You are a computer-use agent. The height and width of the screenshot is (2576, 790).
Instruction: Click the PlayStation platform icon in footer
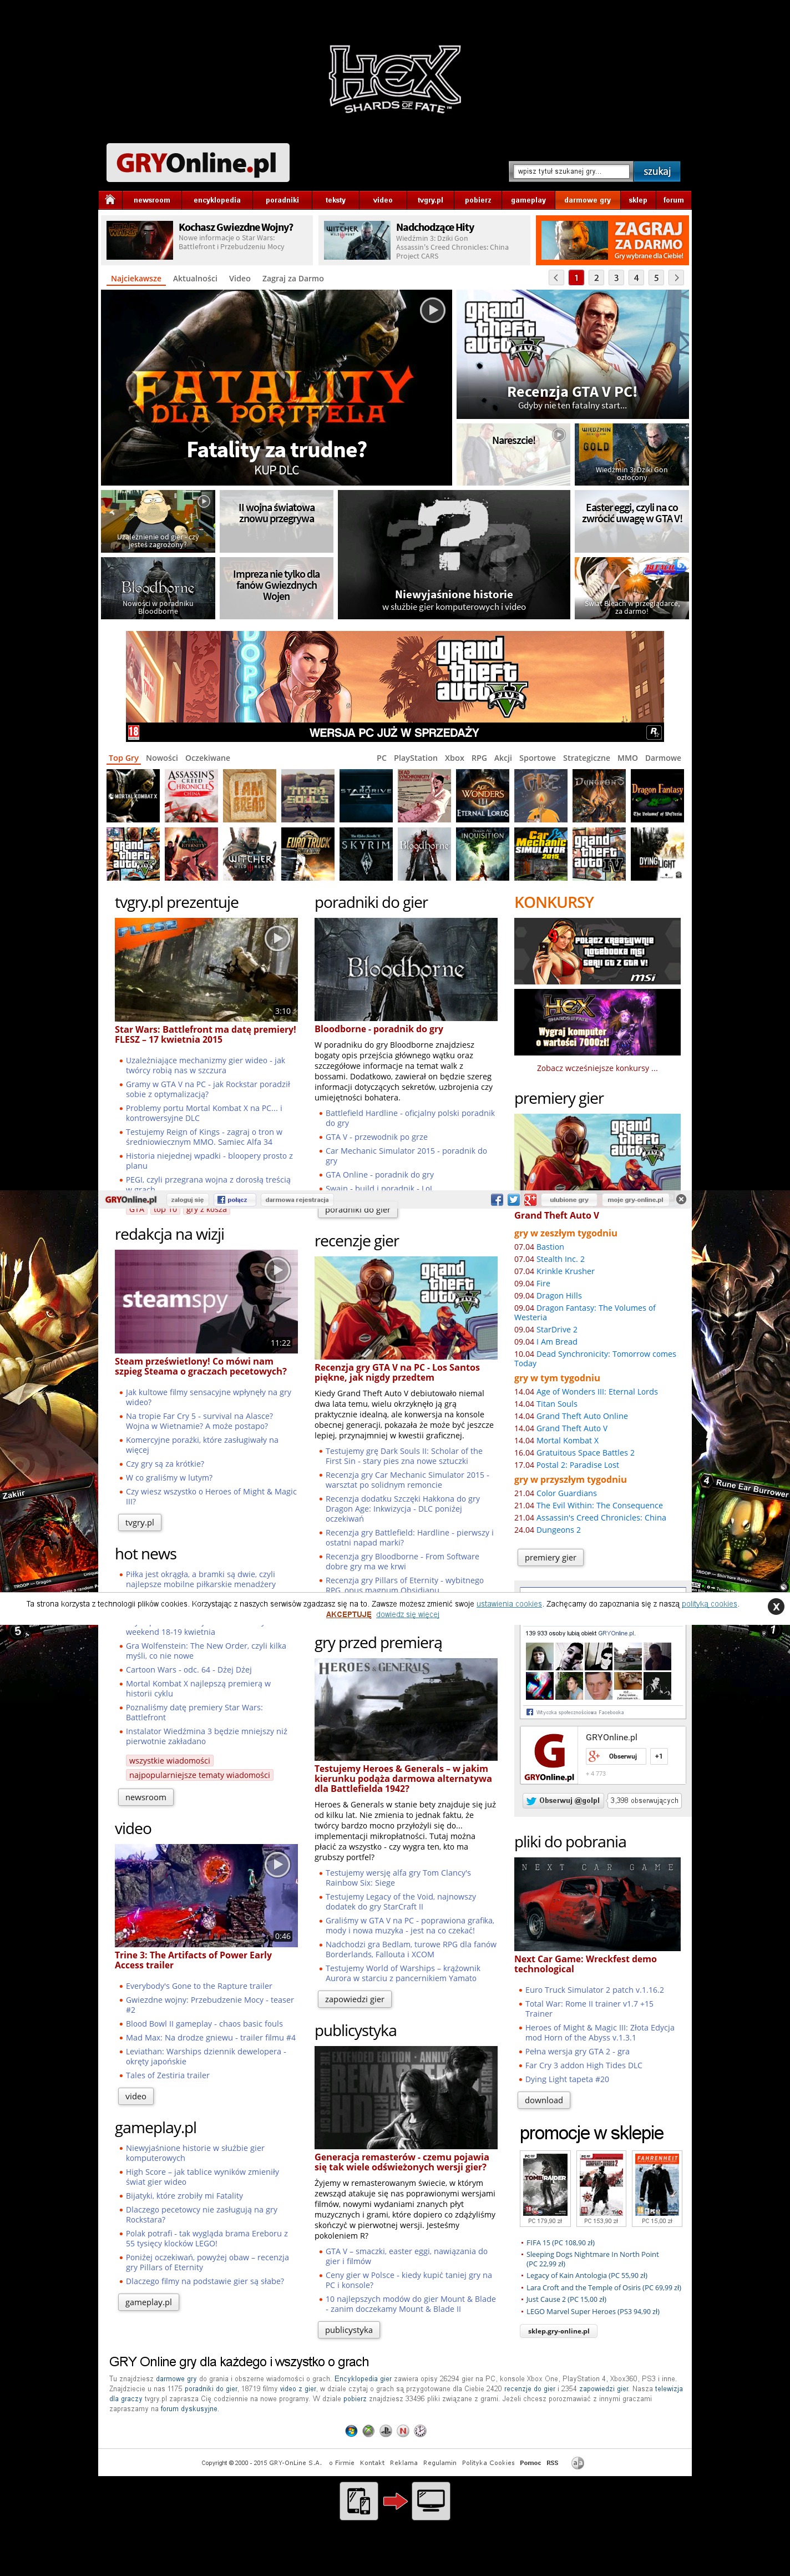click(386, 2430)
